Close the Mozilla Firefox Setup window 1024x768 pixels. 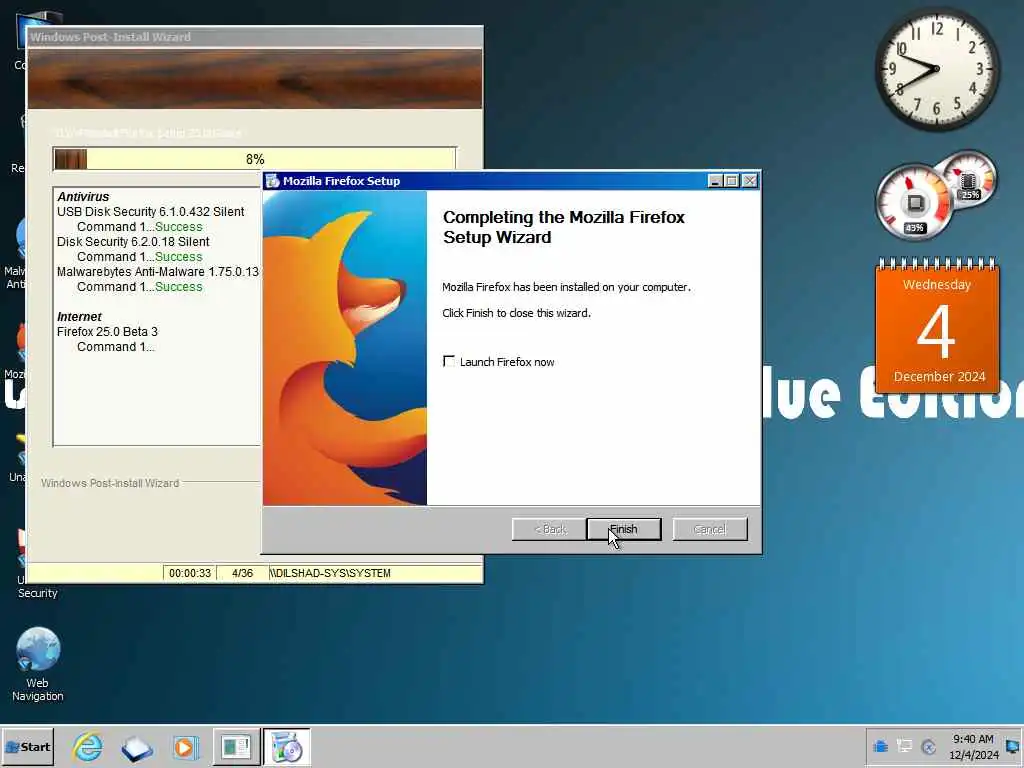click(x=750, y=181)
